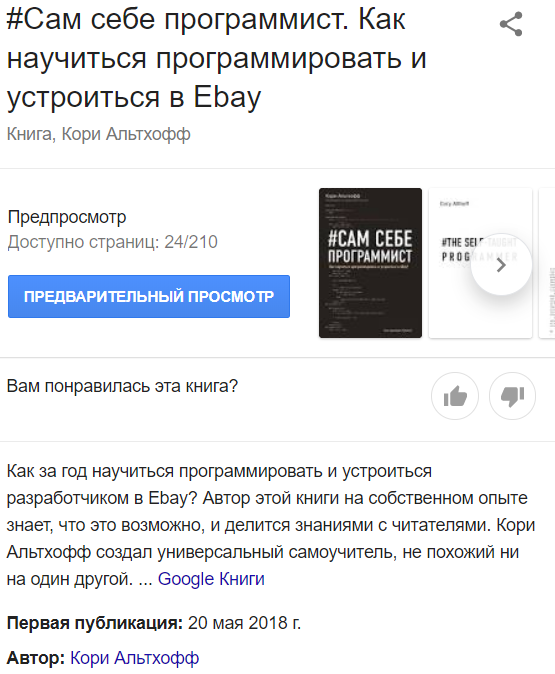Click the Автор: label
The image size is (555, 674).
[36, 658]
